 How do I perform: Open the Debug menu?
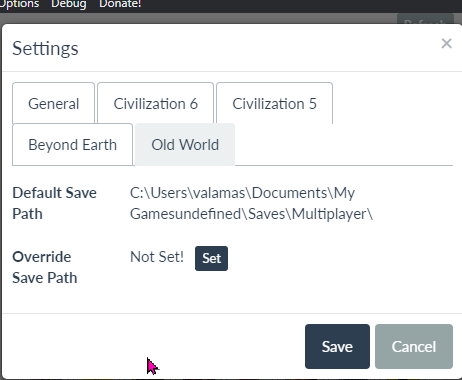[69, 4]
